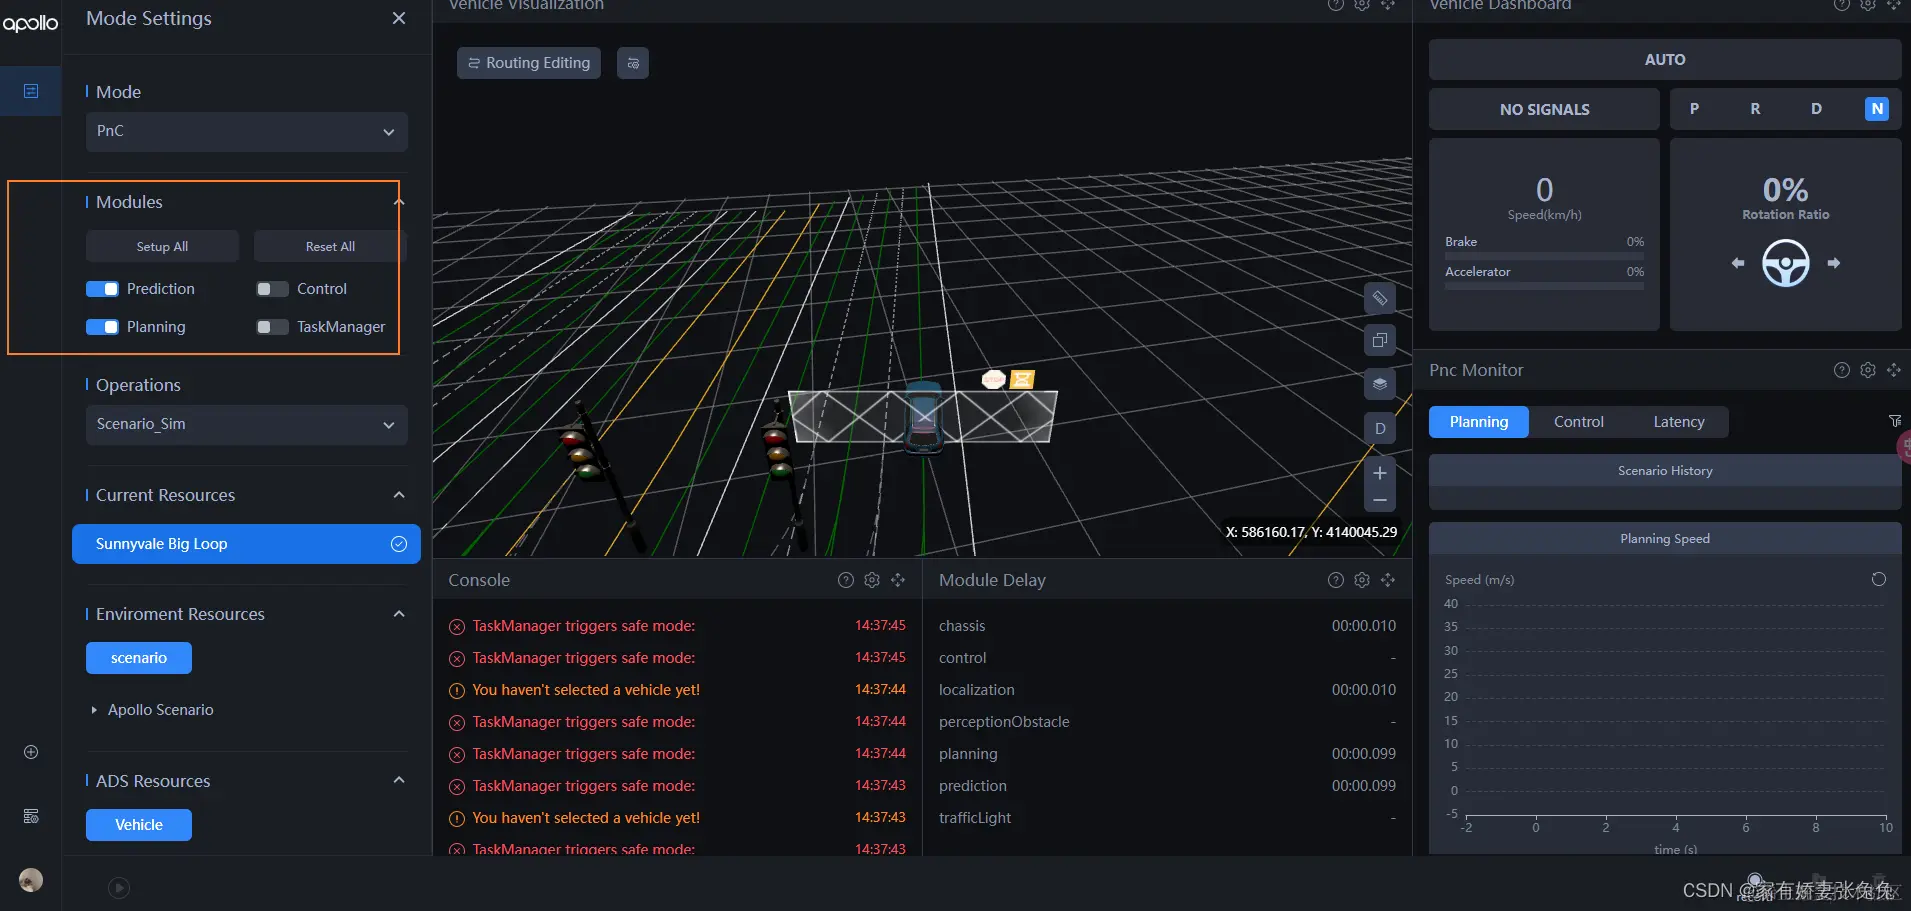Screen dimensions: 1911x911
Task: Click the scenario button under Enviroment Resources
Action: pos(139,658)
